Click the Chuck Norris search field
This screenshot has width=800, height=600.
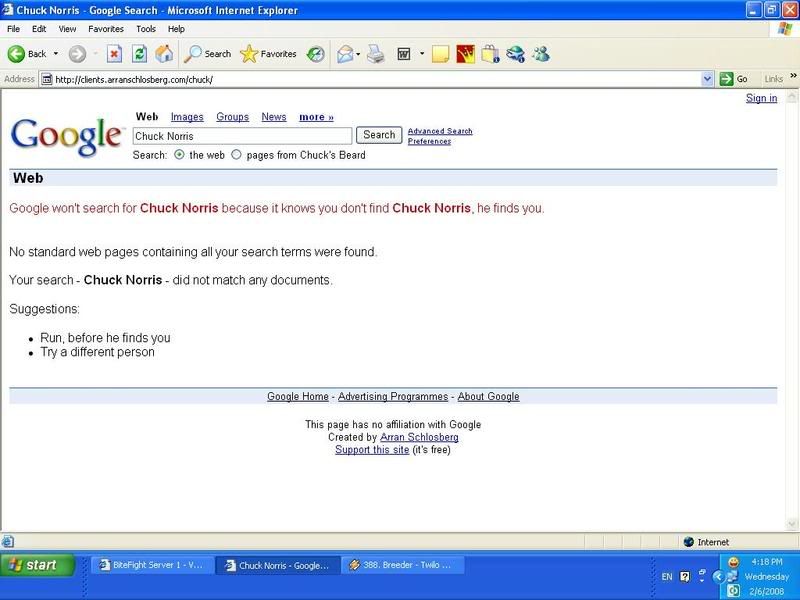pos(242,136)
